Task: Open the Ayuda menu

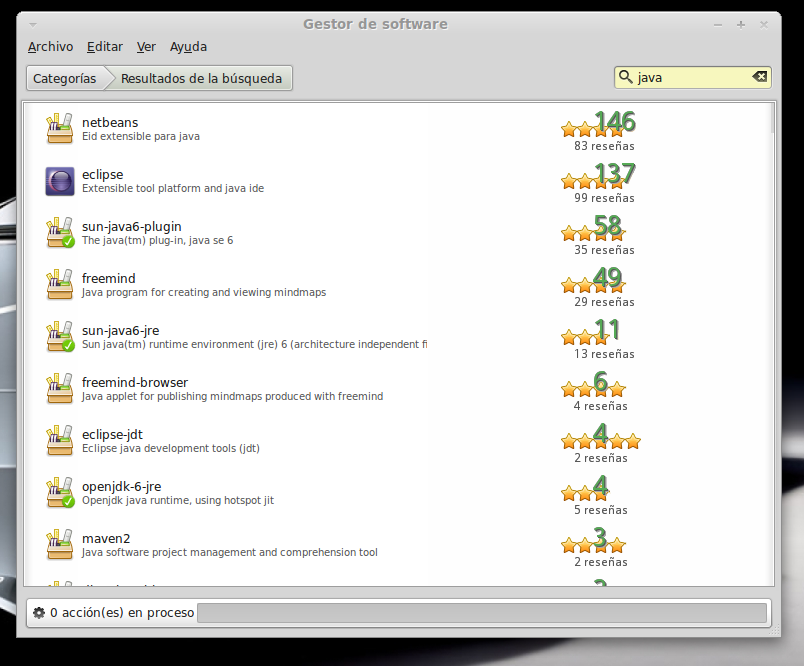Action: click(188, 47)
